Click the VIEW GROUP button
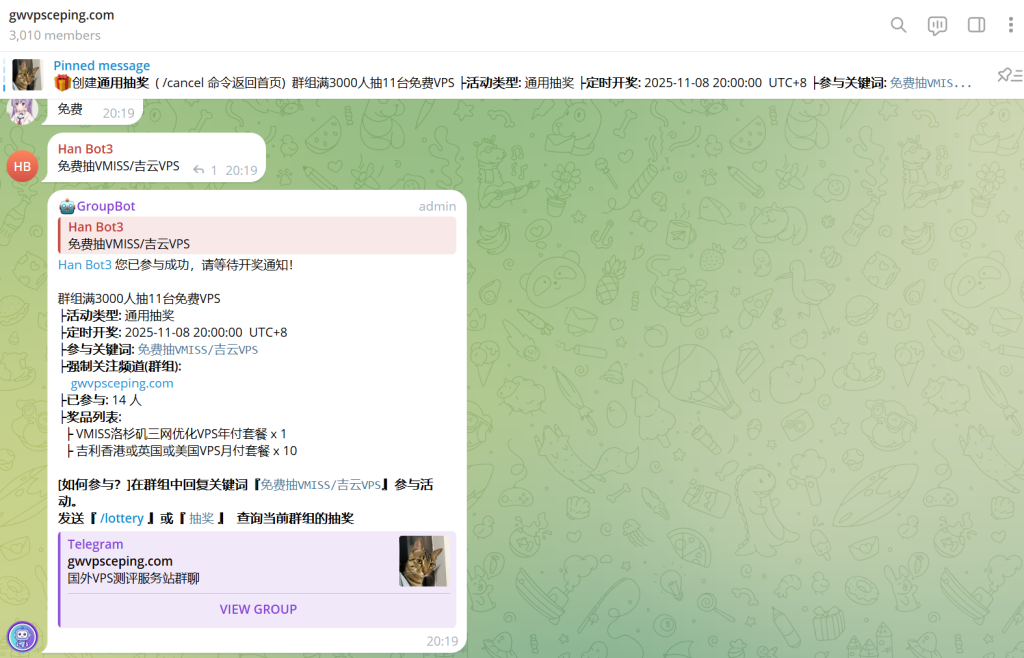The height and width of the screenshot is (658, 1024). [258, 609]
